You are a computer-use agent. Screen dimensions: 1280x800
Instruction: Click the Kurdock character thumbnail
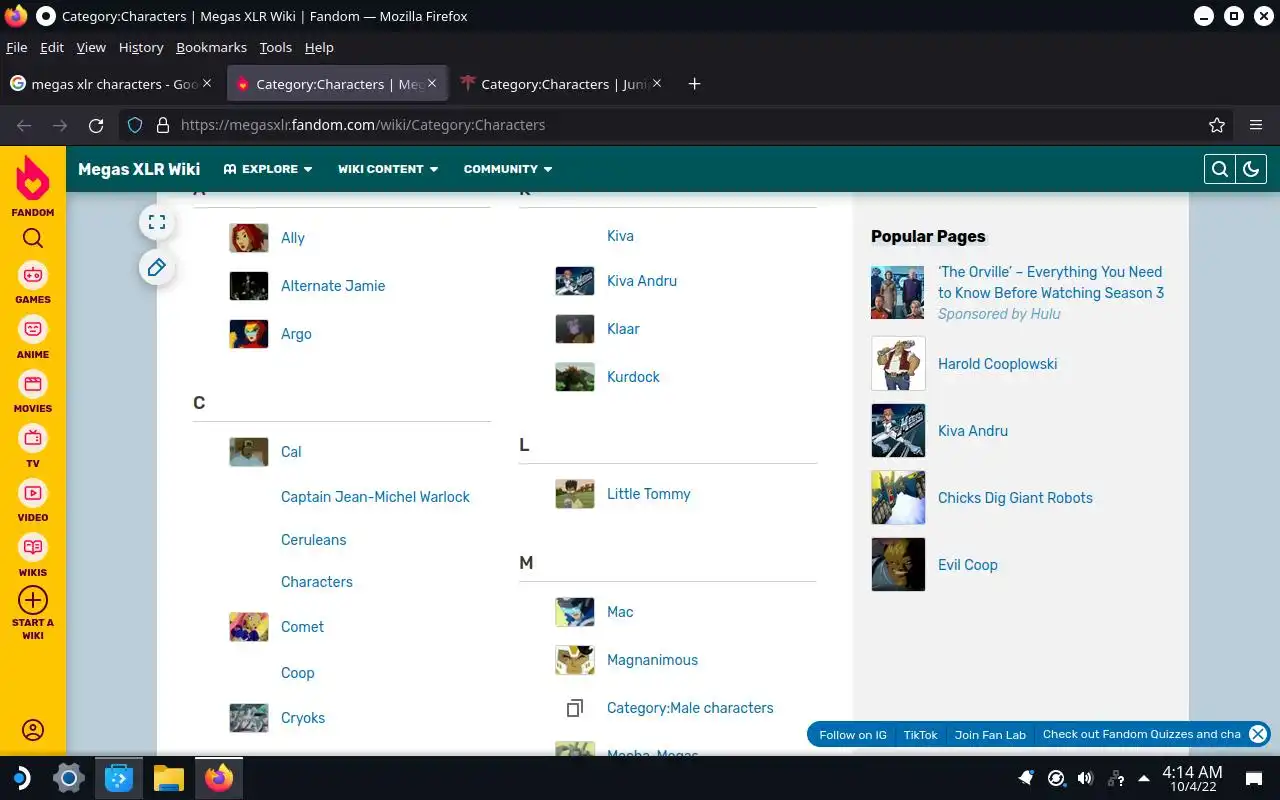point(575,377)
